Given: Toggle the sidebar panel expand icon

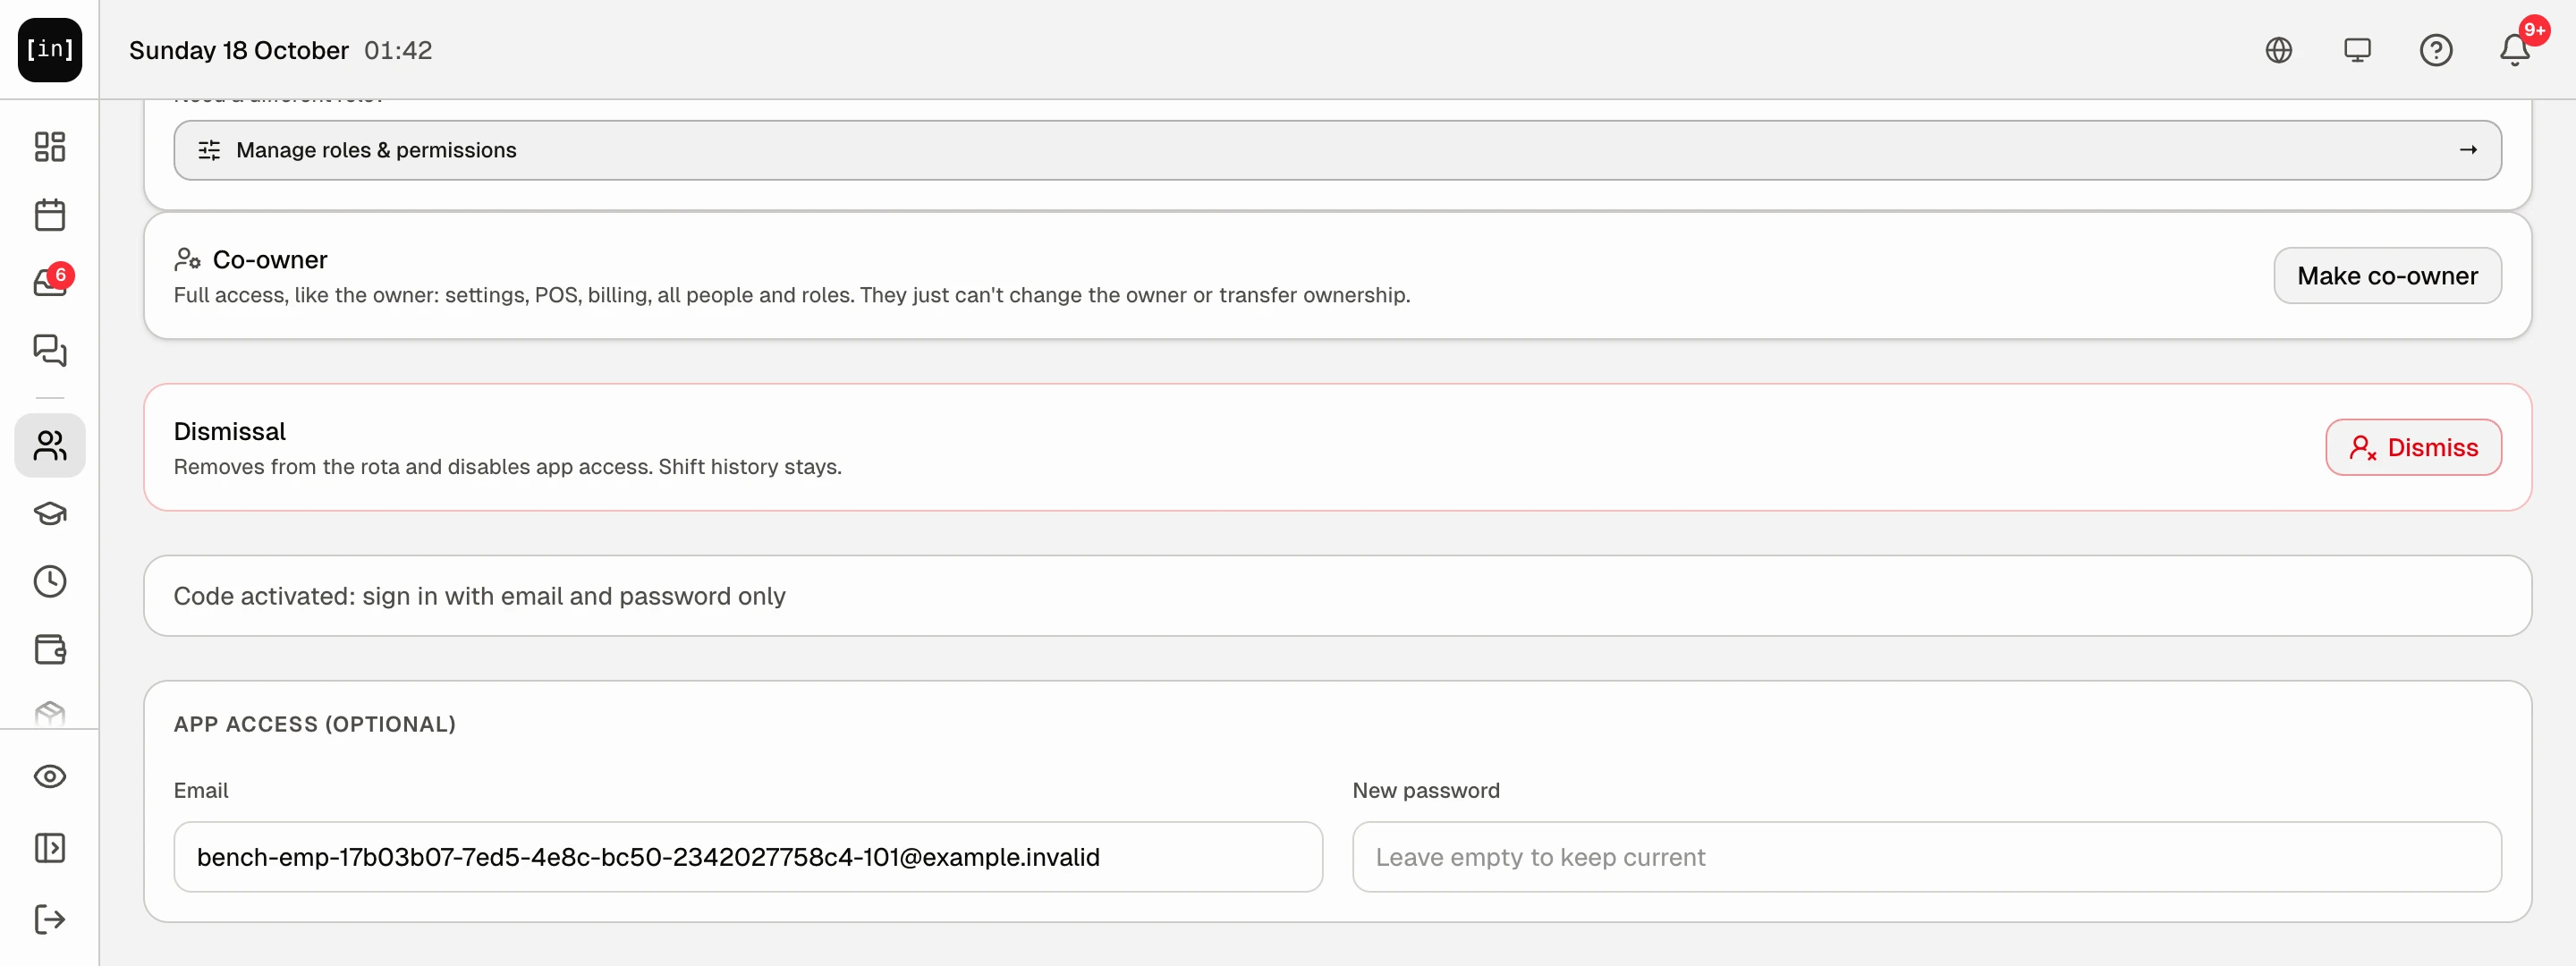Looking at the screenshot, I should pos(50,848).
